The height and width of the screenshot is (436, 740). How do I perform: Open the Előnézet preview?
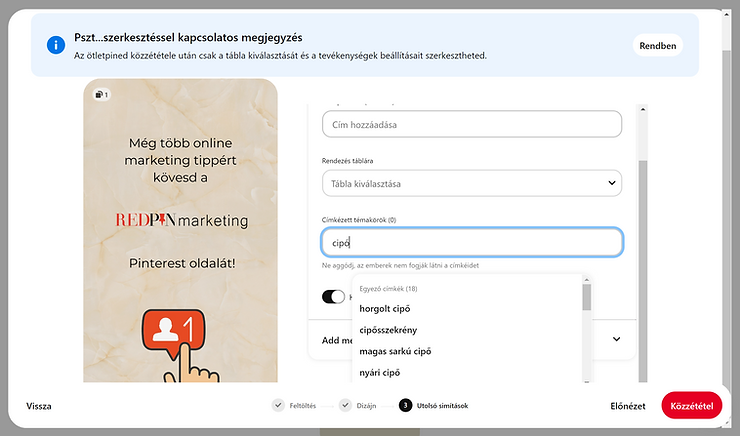tap(628, 406)
